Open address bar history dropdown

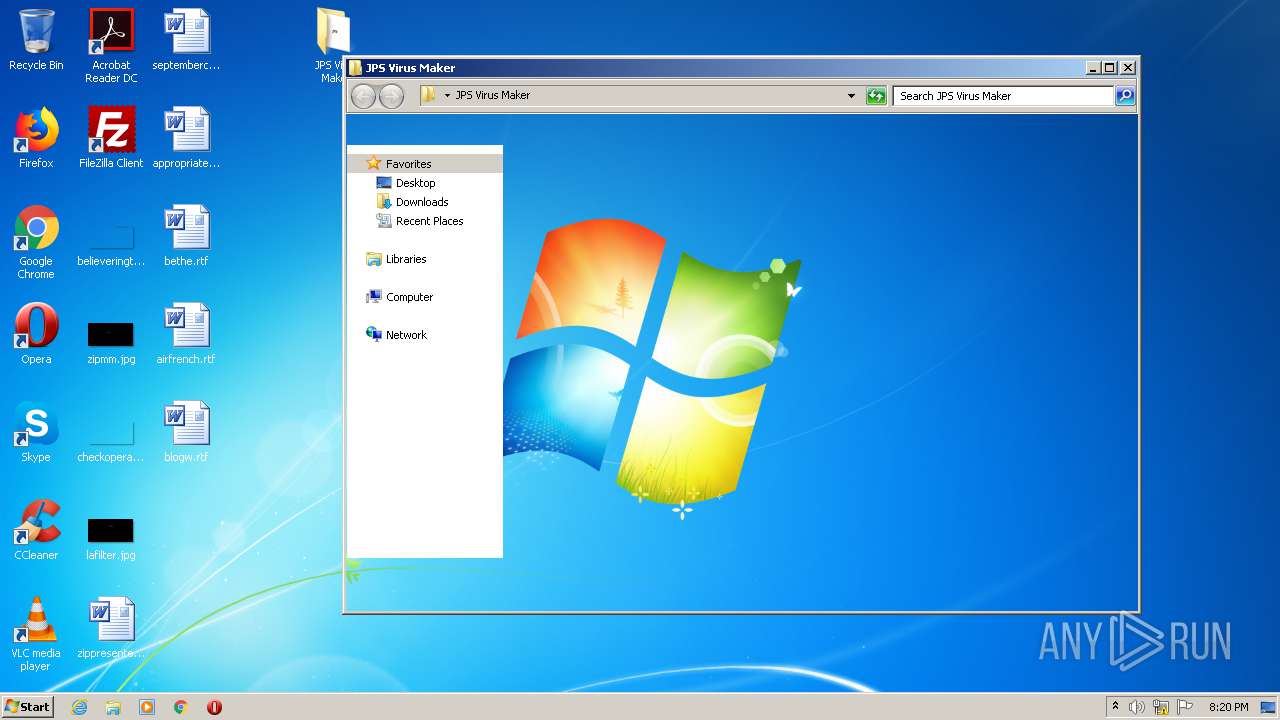[852, 96]
